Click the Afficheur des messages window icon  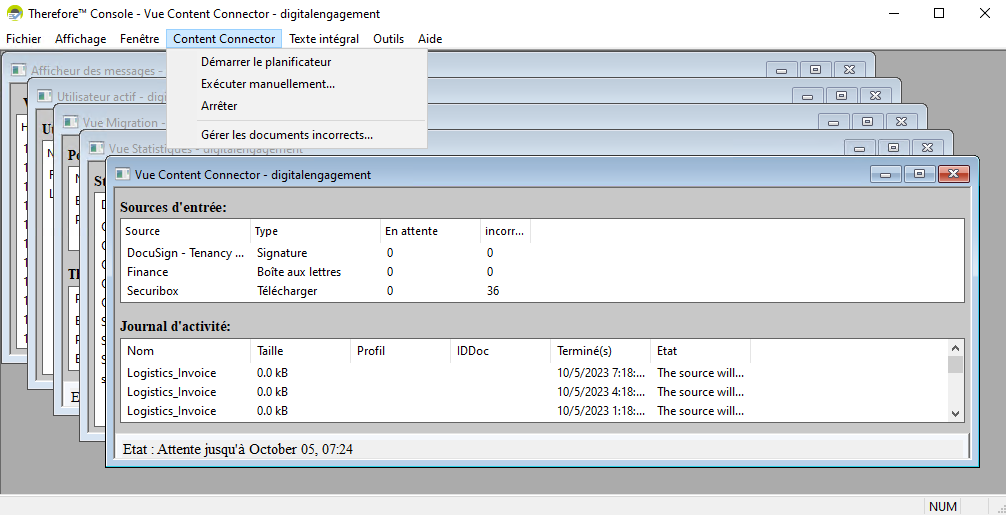(x=19, y=70)
